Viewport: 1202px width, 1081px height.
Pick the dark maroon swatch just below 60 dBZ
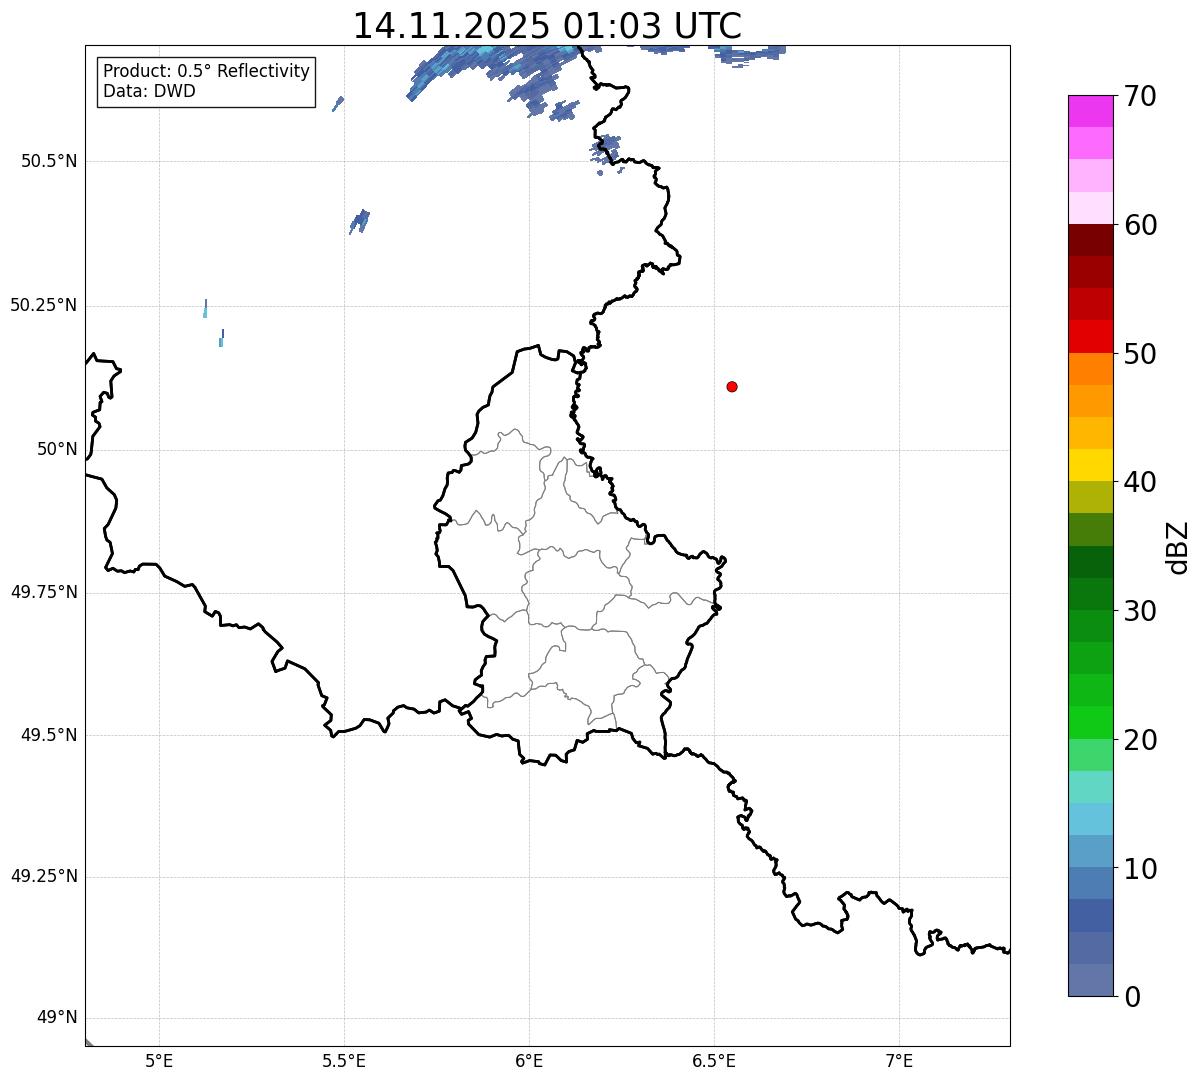[x=1090, y=240]
